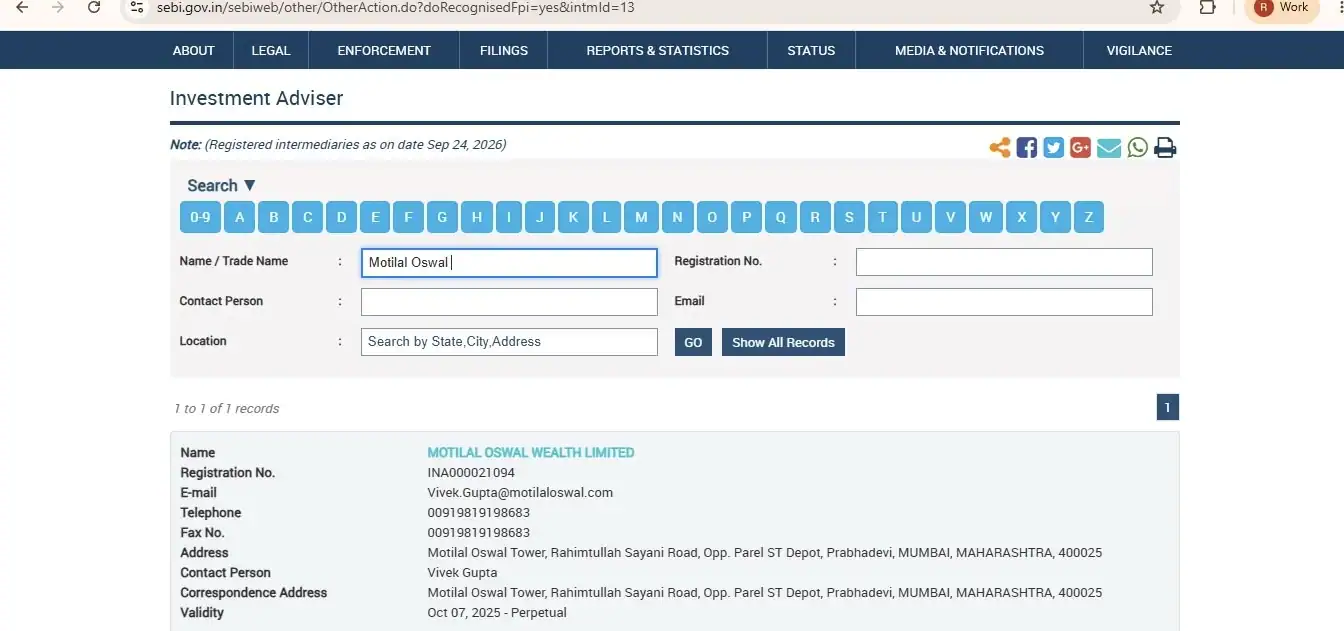Open the Work profile menu

click(1283, 7)
